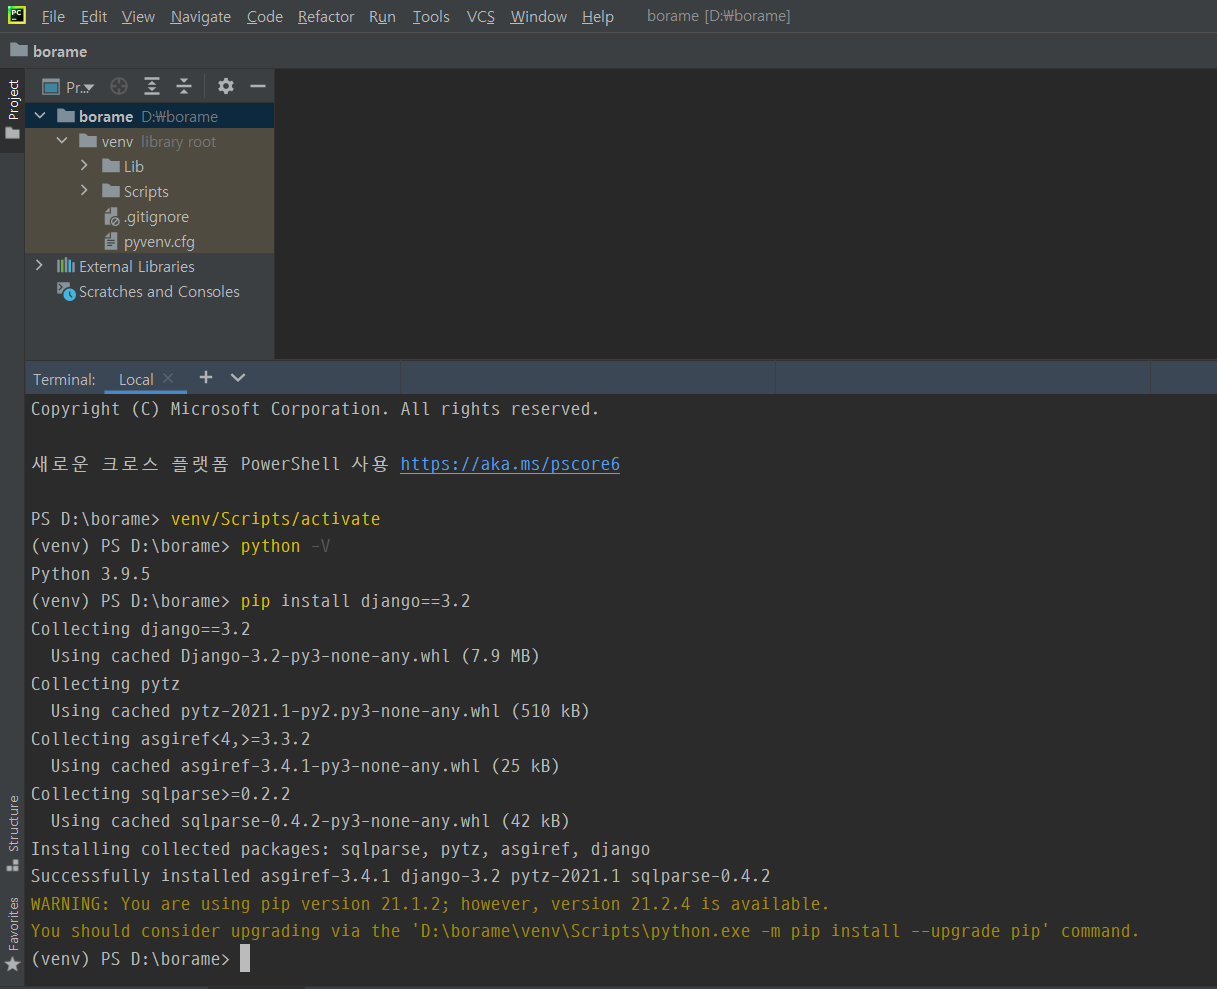This screenshot has height=989, width=1217.
Task: Open the Edit menu
Action: [94, 17]
